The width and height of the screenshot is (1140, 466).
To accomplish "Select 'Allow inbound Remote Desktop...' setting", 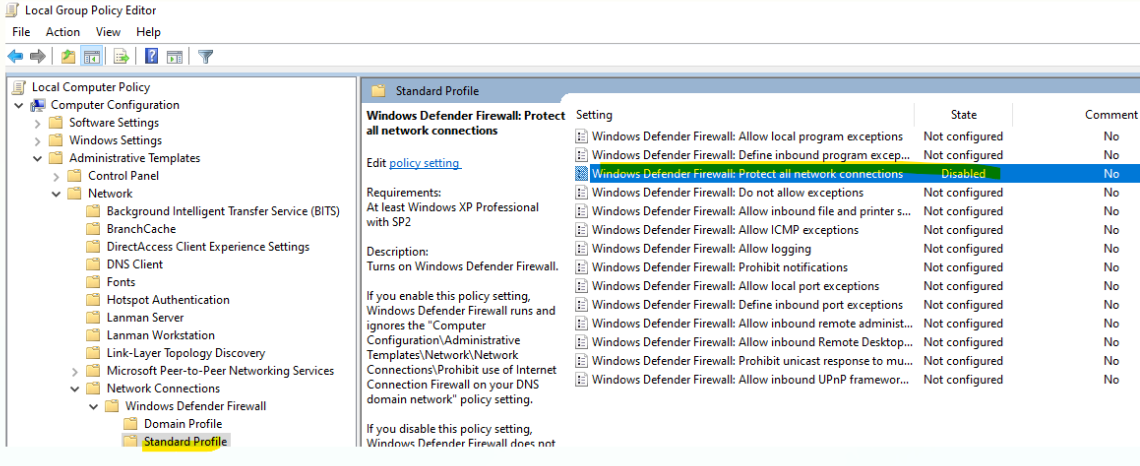I will (x=752, y=342).
